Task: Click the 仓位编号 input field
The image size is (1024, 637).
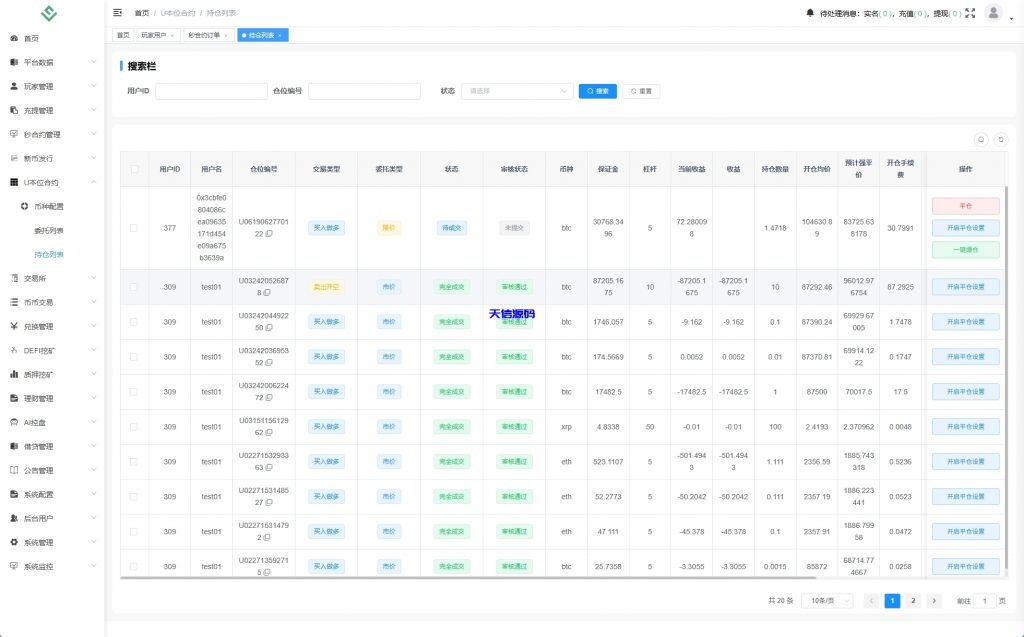Action: coord(364,91)
